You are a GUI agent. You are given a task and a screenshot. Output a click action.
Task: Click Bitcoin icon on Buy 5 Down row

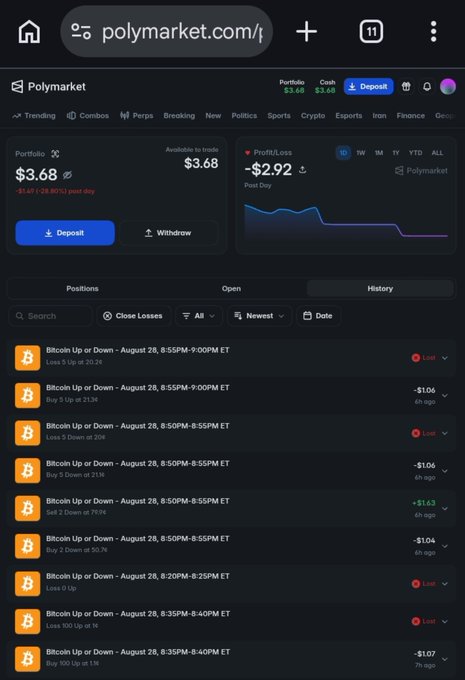27,471
